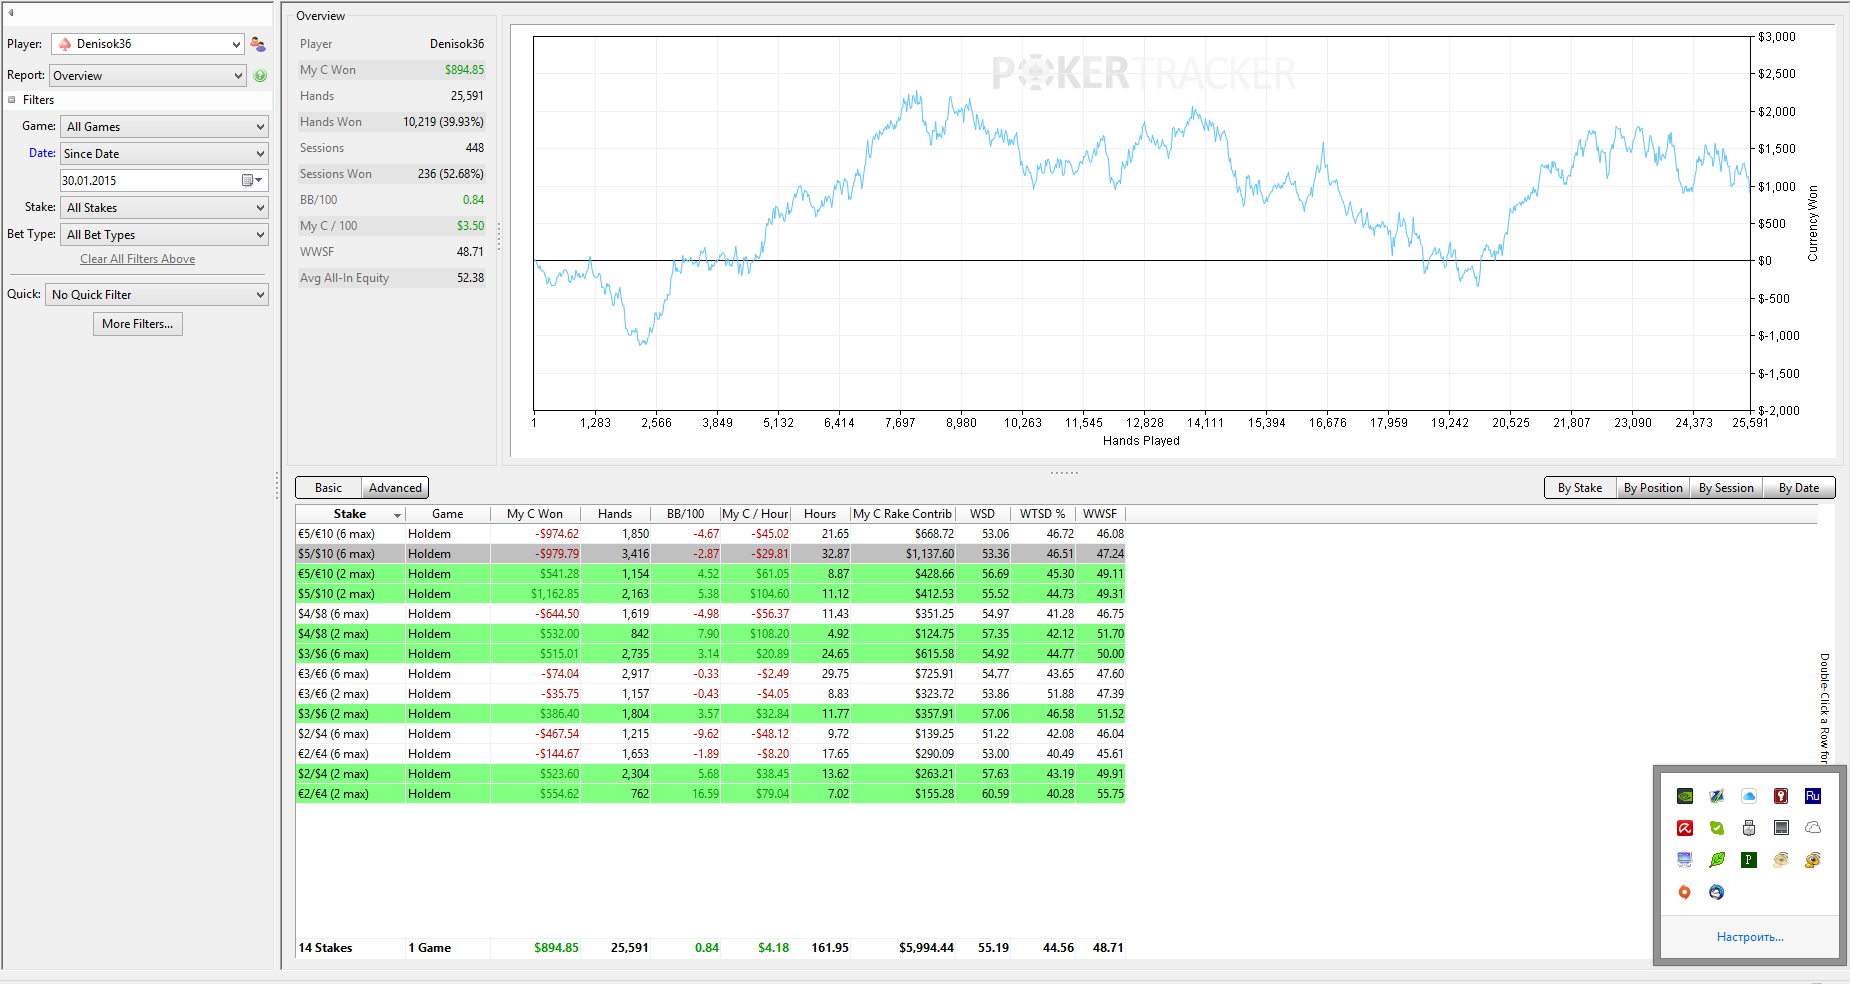Open the dark green P tray icon

click(x=1749, y=860)
